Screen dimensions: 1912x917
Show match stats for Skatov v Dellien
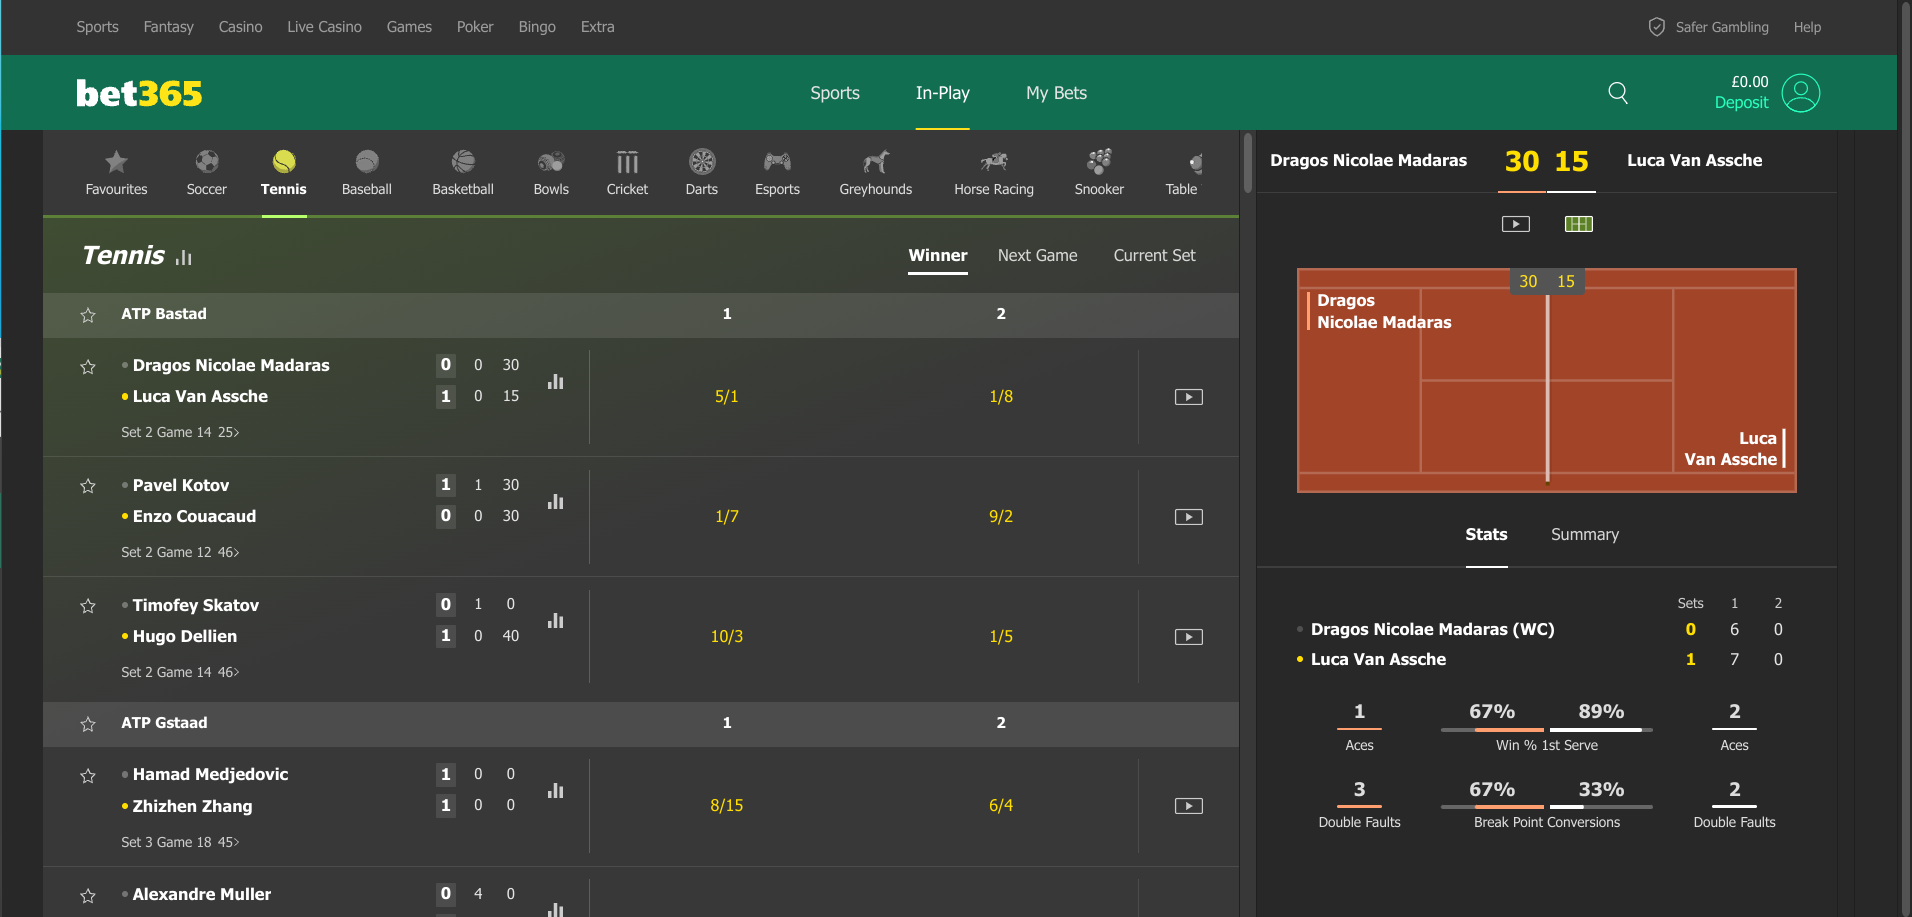[x=556, y=620]
